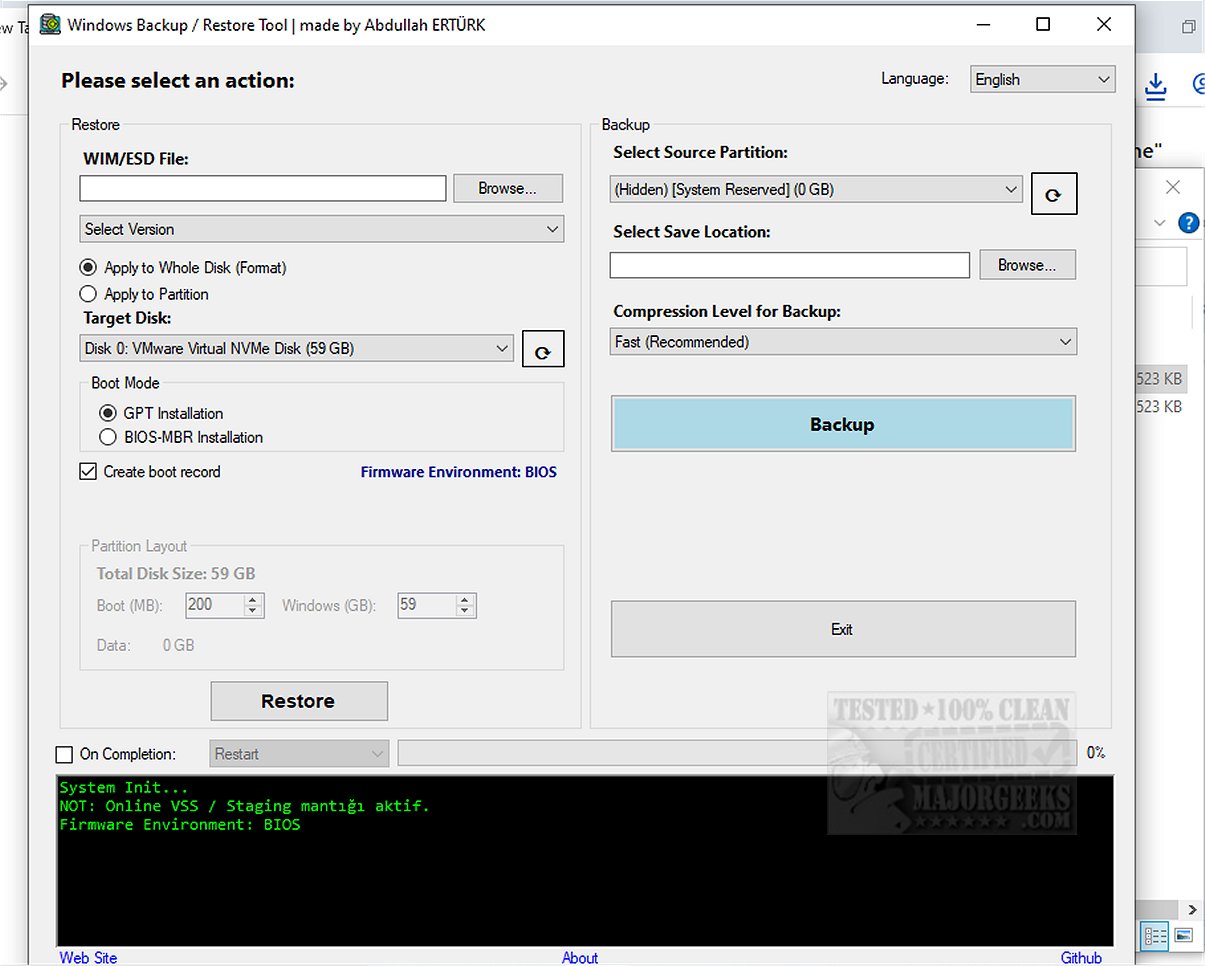Click the app icon in title bar
This screenshot has height=966, width=1205.
[x=50, y=24]
